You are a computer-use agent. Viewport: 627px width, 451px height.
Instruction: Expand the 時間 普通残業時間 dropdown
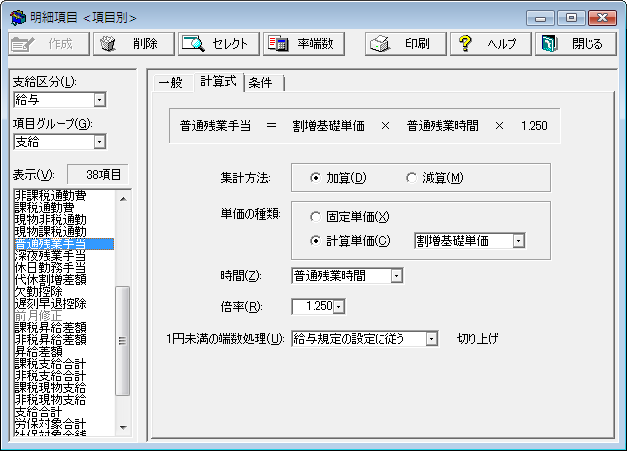click(397, 275)
